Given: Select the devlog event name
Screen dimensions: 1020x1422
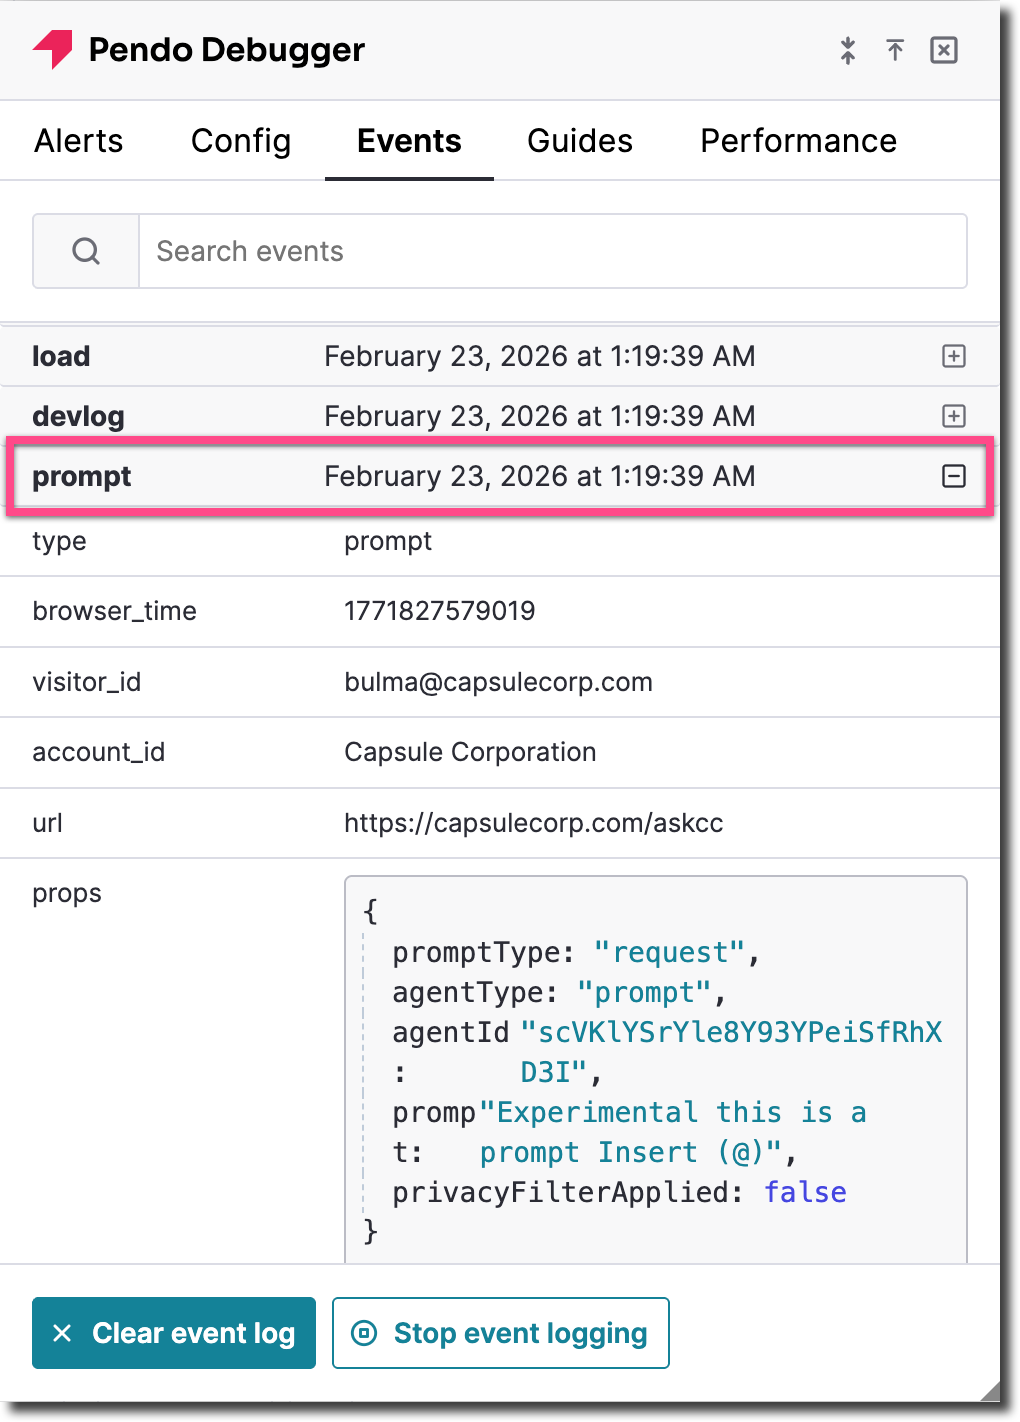Looking at the screenshot, I should coord(78,416).
